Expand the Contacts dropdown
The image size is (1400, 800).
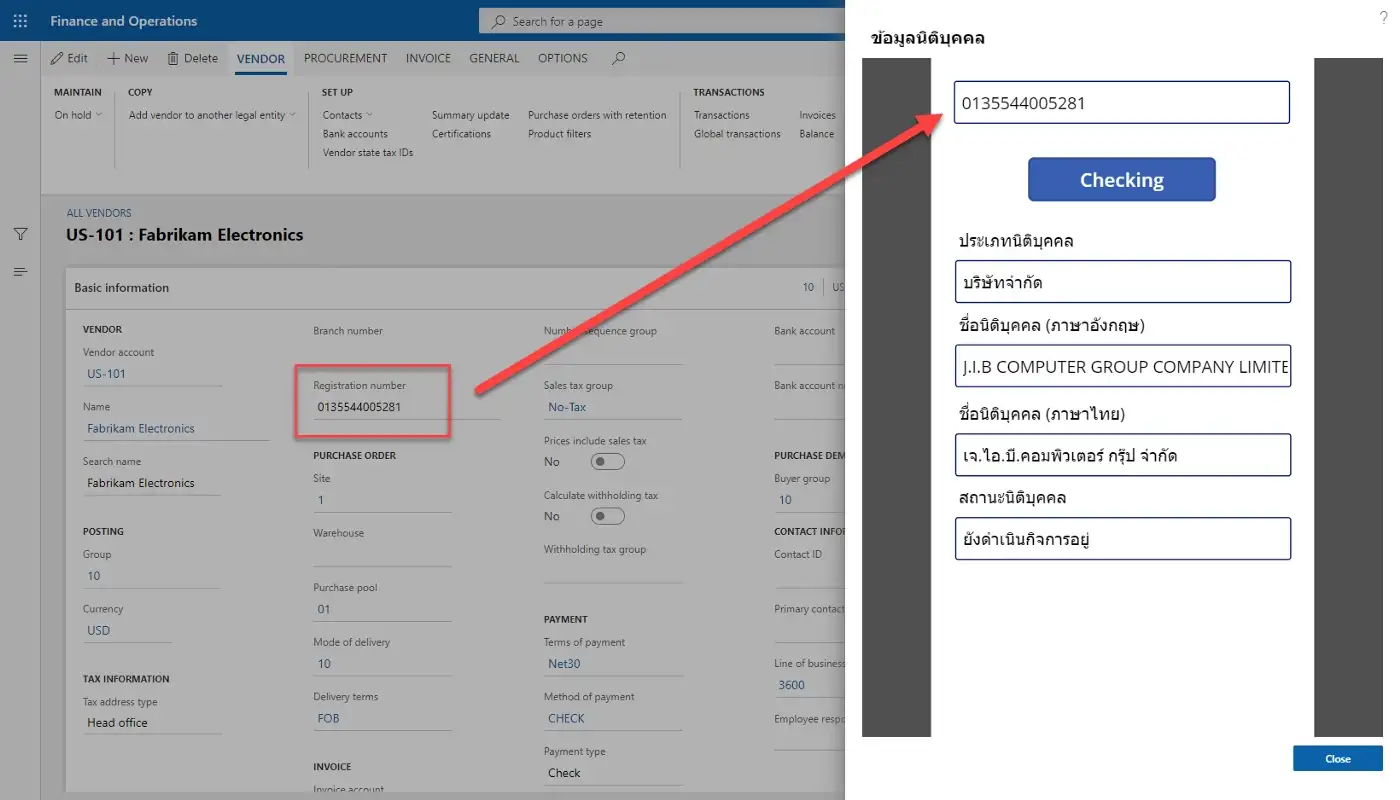click(347, 115)
